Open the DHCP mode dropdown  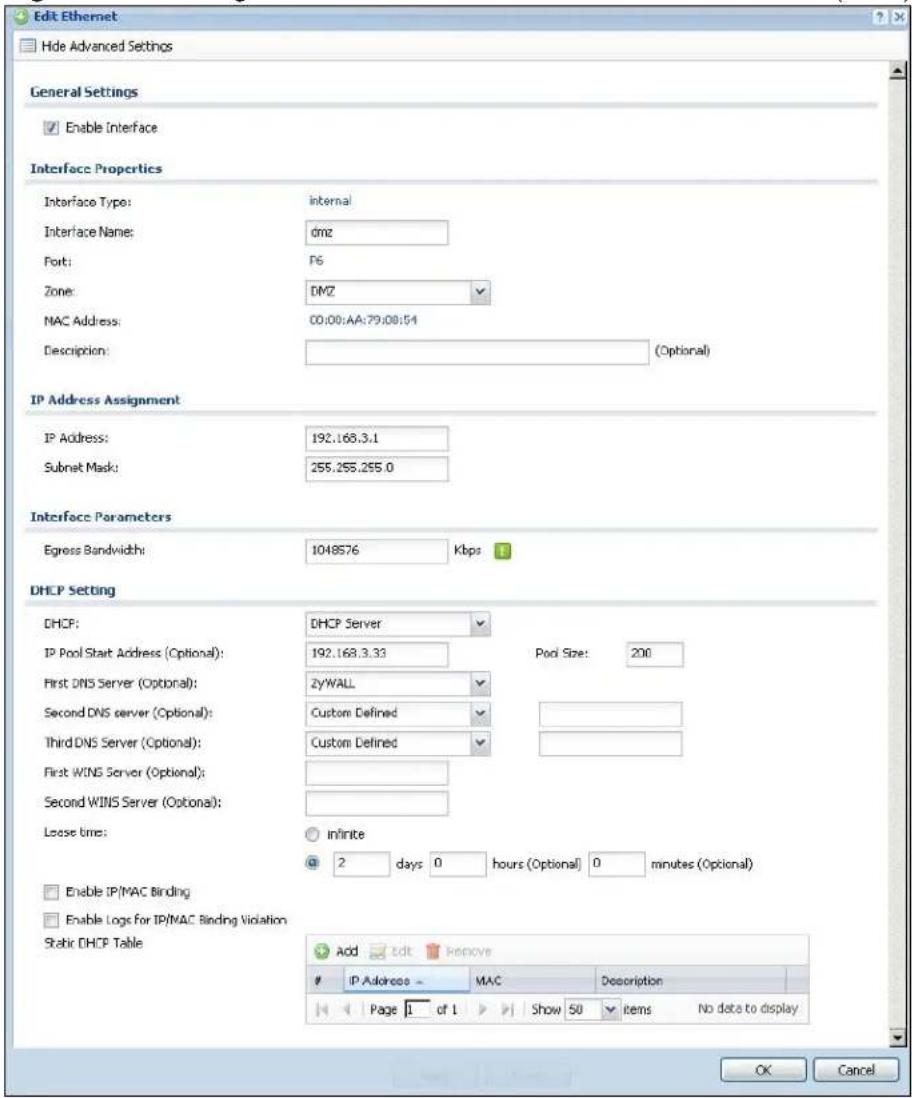480,624
